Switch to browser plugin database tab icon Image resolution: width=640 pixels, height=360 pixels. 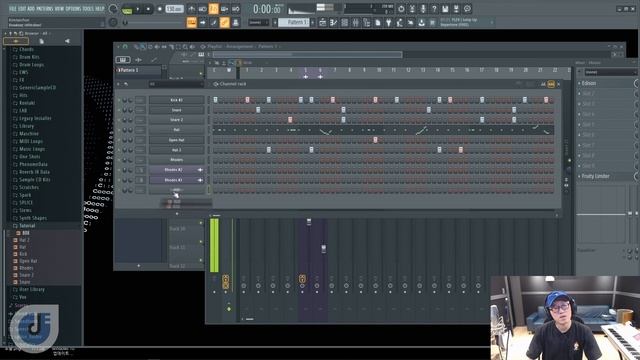click(x=67, y=41)
